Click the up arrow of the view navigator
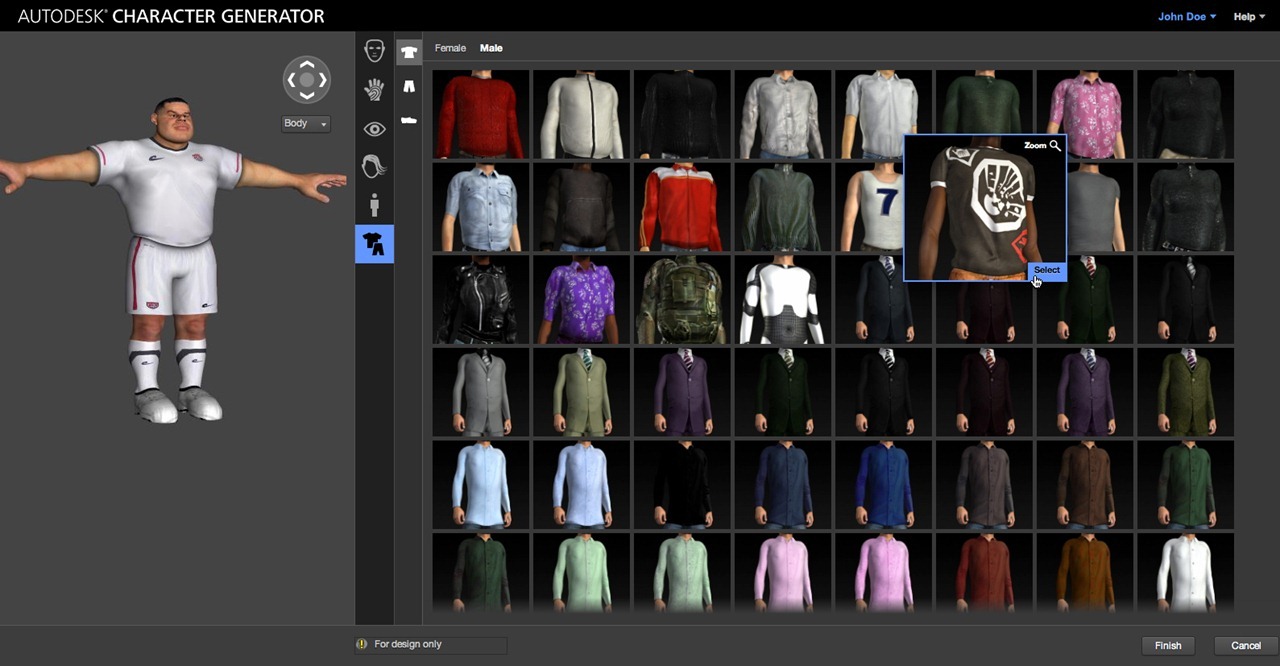 pos(307,65)
